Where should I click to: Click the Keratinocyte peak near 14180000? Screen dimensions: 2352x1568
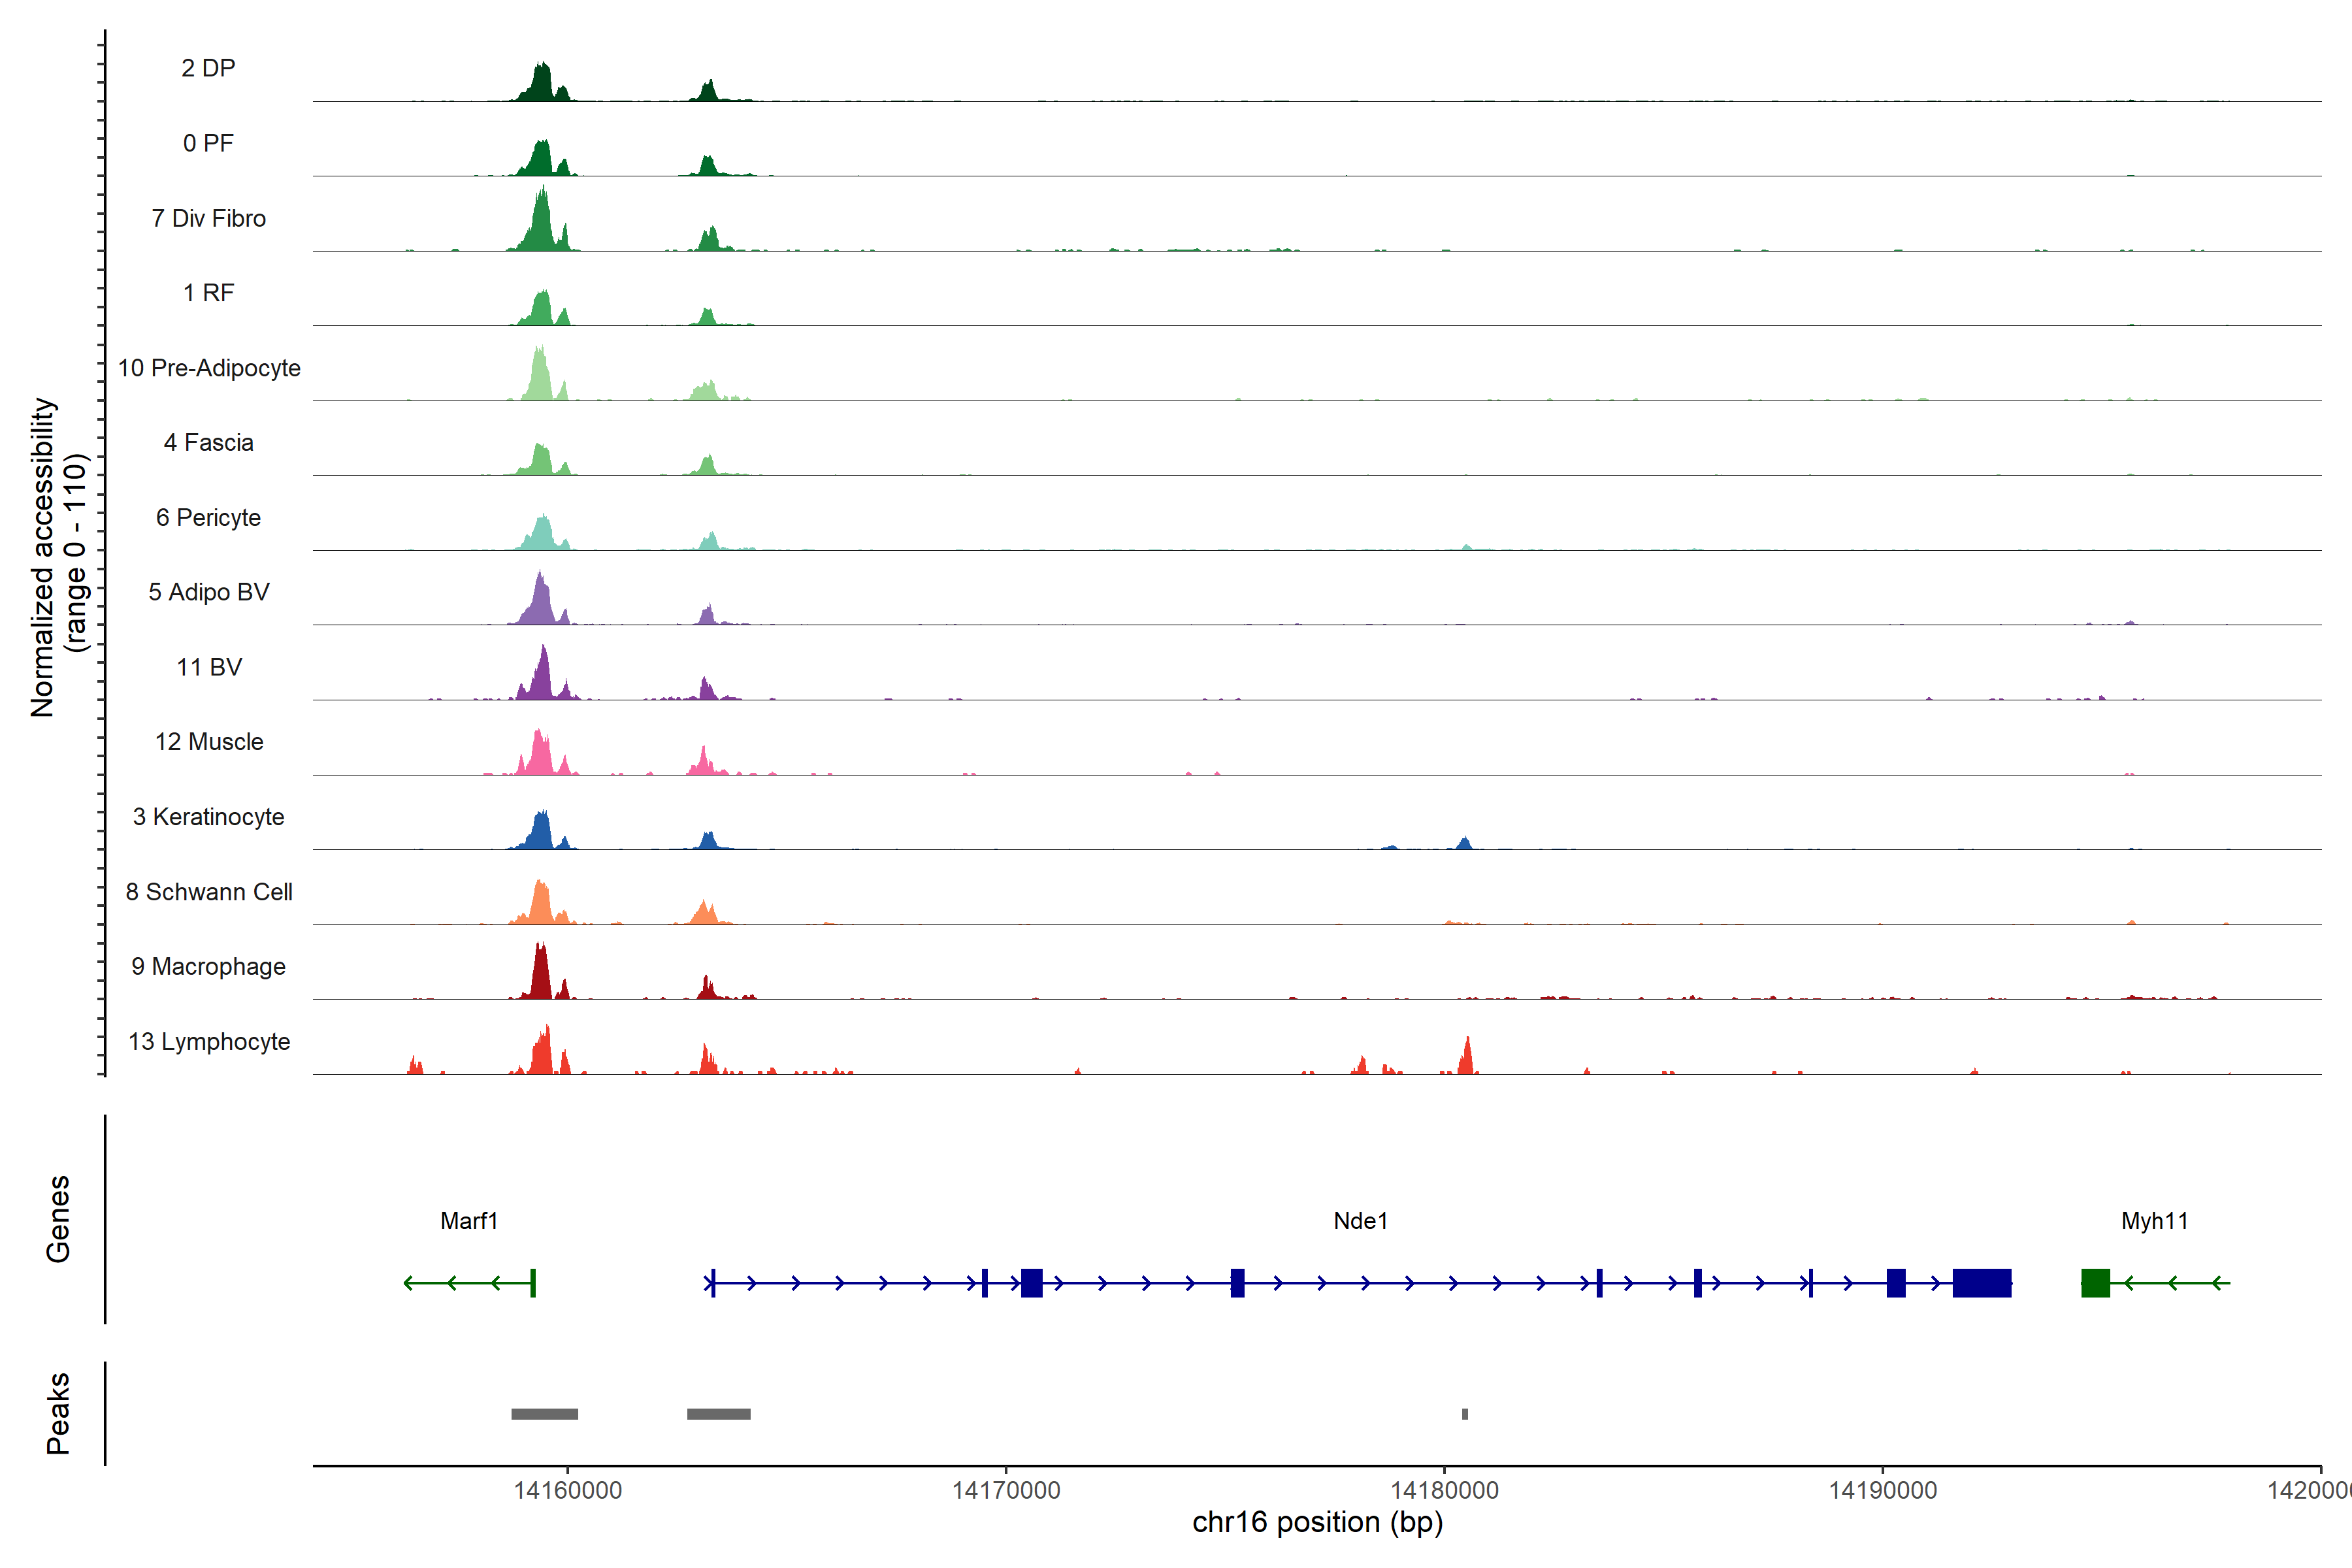(x=1464, y=843)
